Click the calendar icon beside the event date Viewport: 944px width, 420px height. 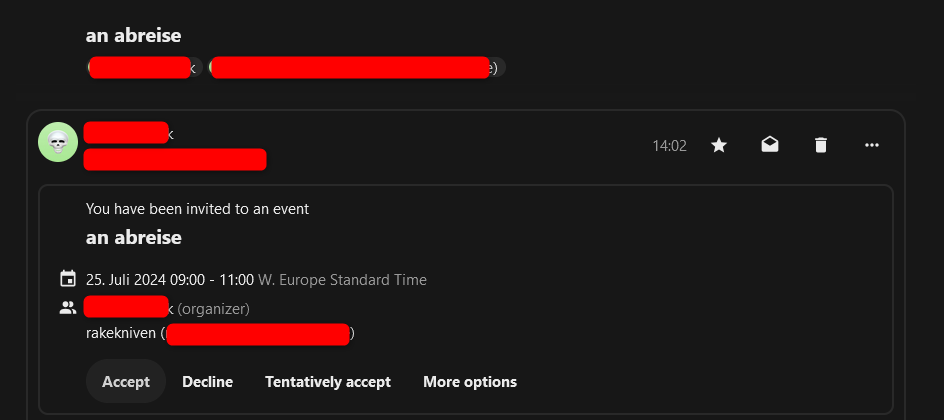[x=68, y=279]
